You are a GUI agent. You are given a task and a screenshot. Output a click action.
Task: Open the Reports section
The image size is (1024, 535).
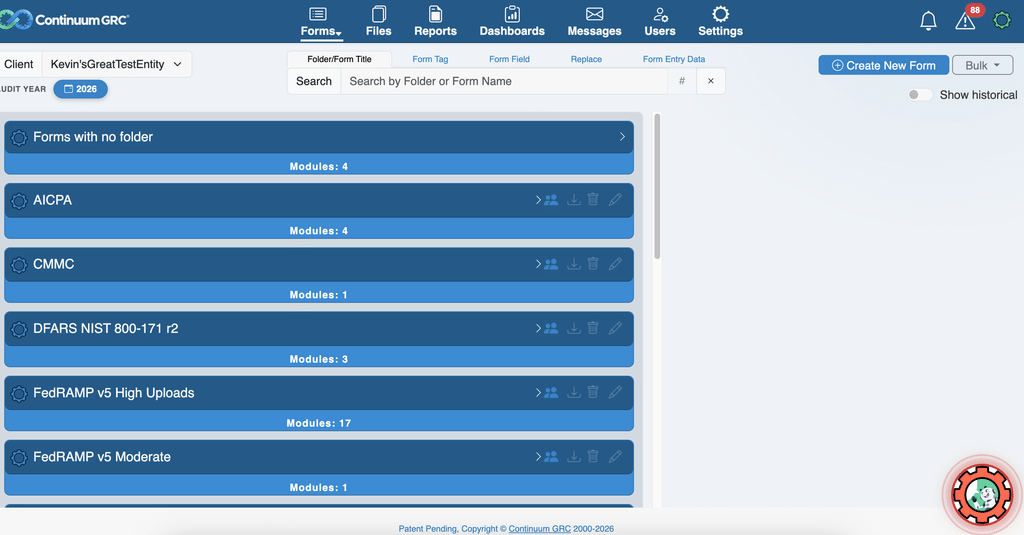point(435,22)
